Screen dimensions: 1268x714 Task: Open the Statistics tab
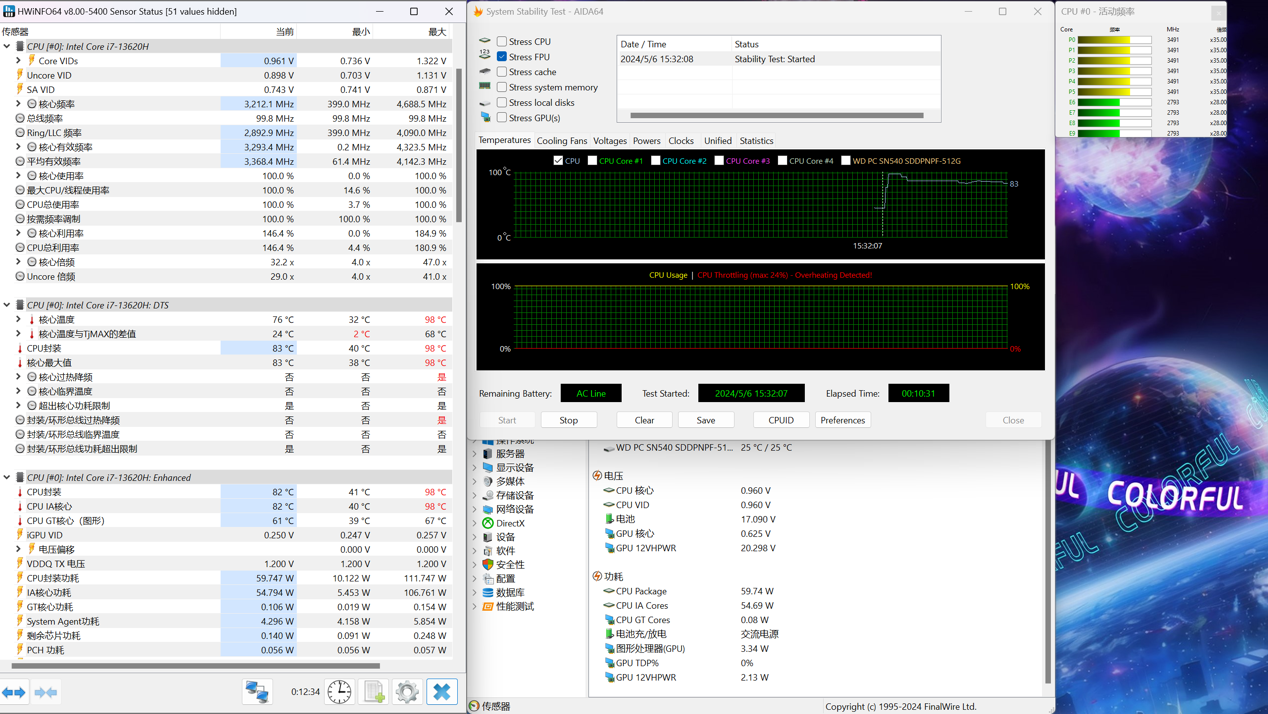[756, 141]
